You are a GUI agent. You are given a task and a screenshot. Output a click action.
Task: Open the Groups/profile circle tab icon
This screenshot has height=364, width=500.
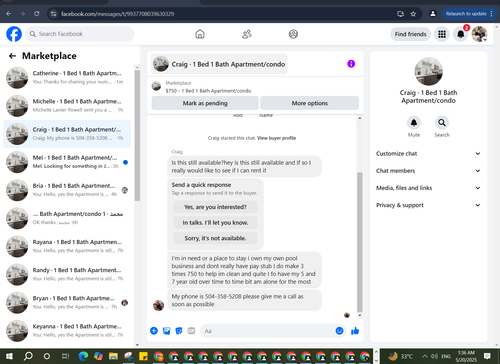pyautogui.click(x=293, y=34)
